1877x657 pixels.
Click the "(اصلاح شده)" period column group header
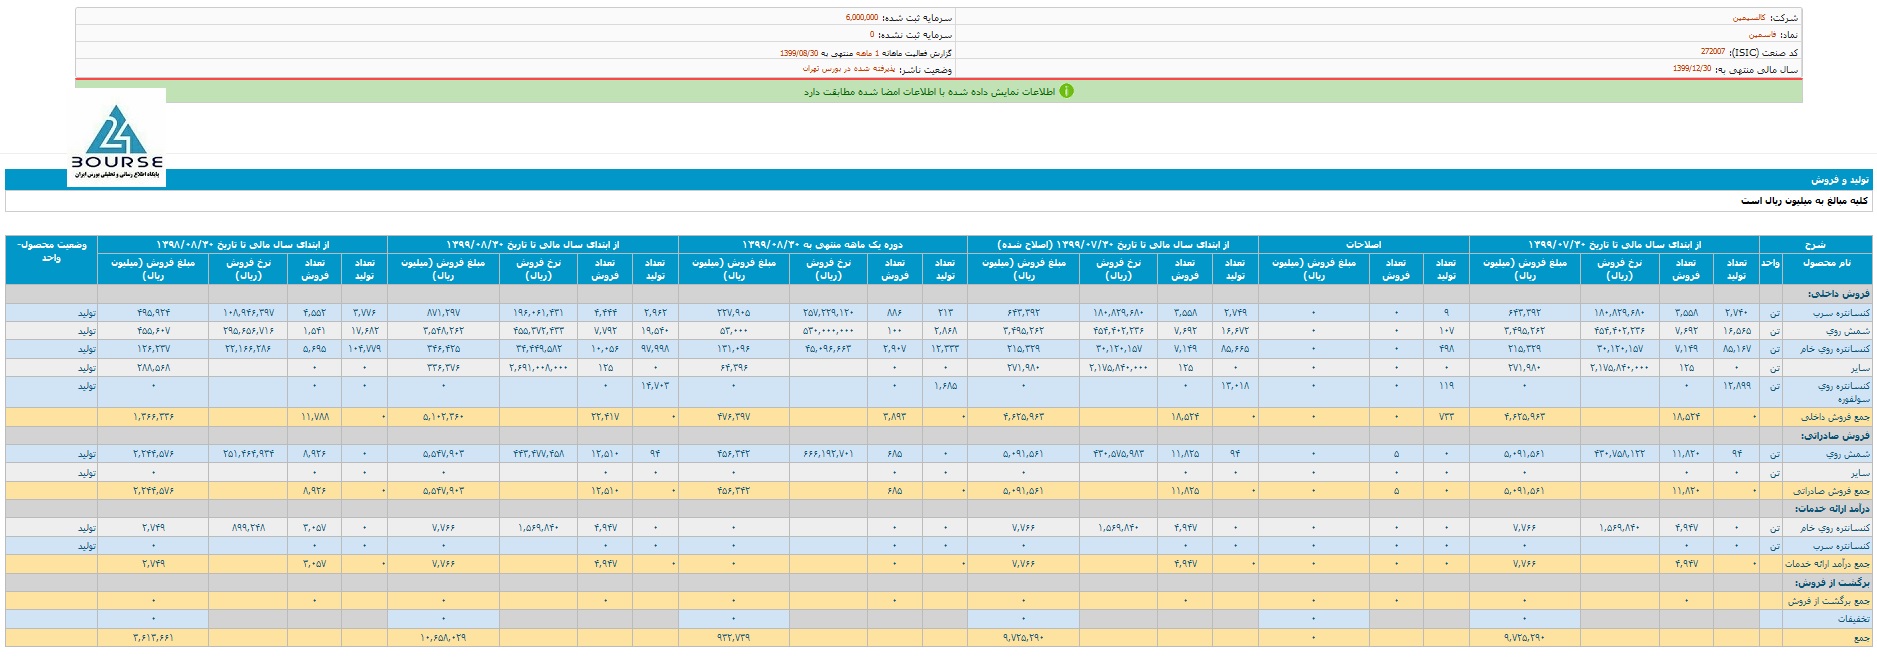(1113, 244)
